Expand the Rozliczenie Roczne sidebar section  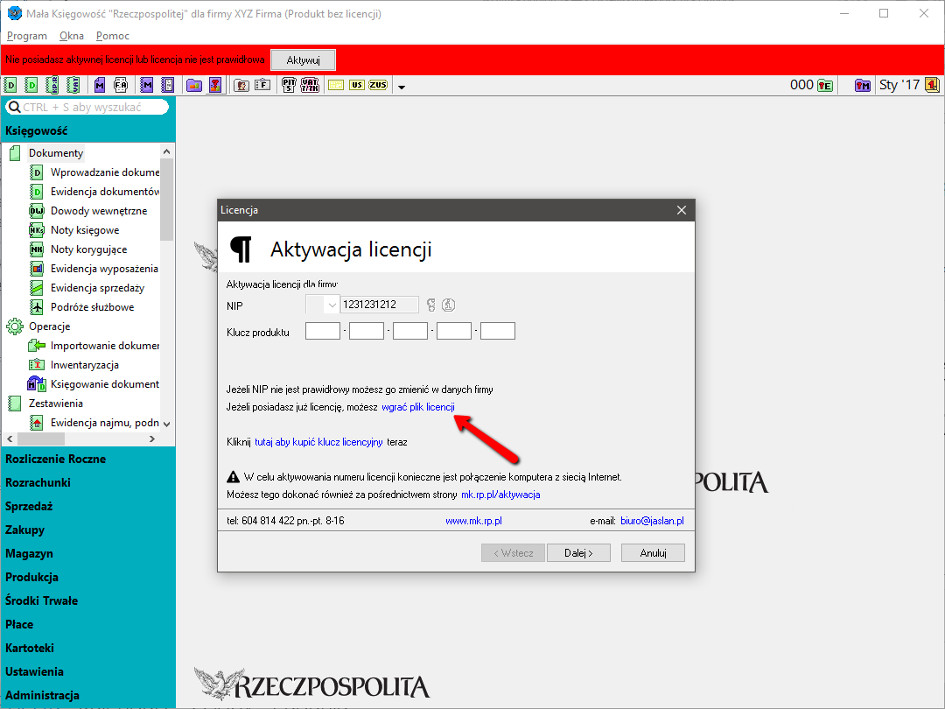[55, 459]
